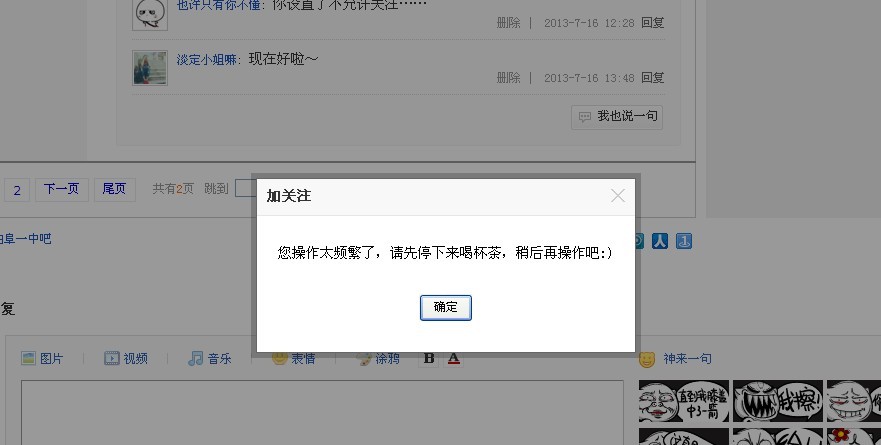This screenshot has width=881, height=445.
Task: Click 淡定小姐嘛 avatar thumbnail
Action: tap(149, 68)
